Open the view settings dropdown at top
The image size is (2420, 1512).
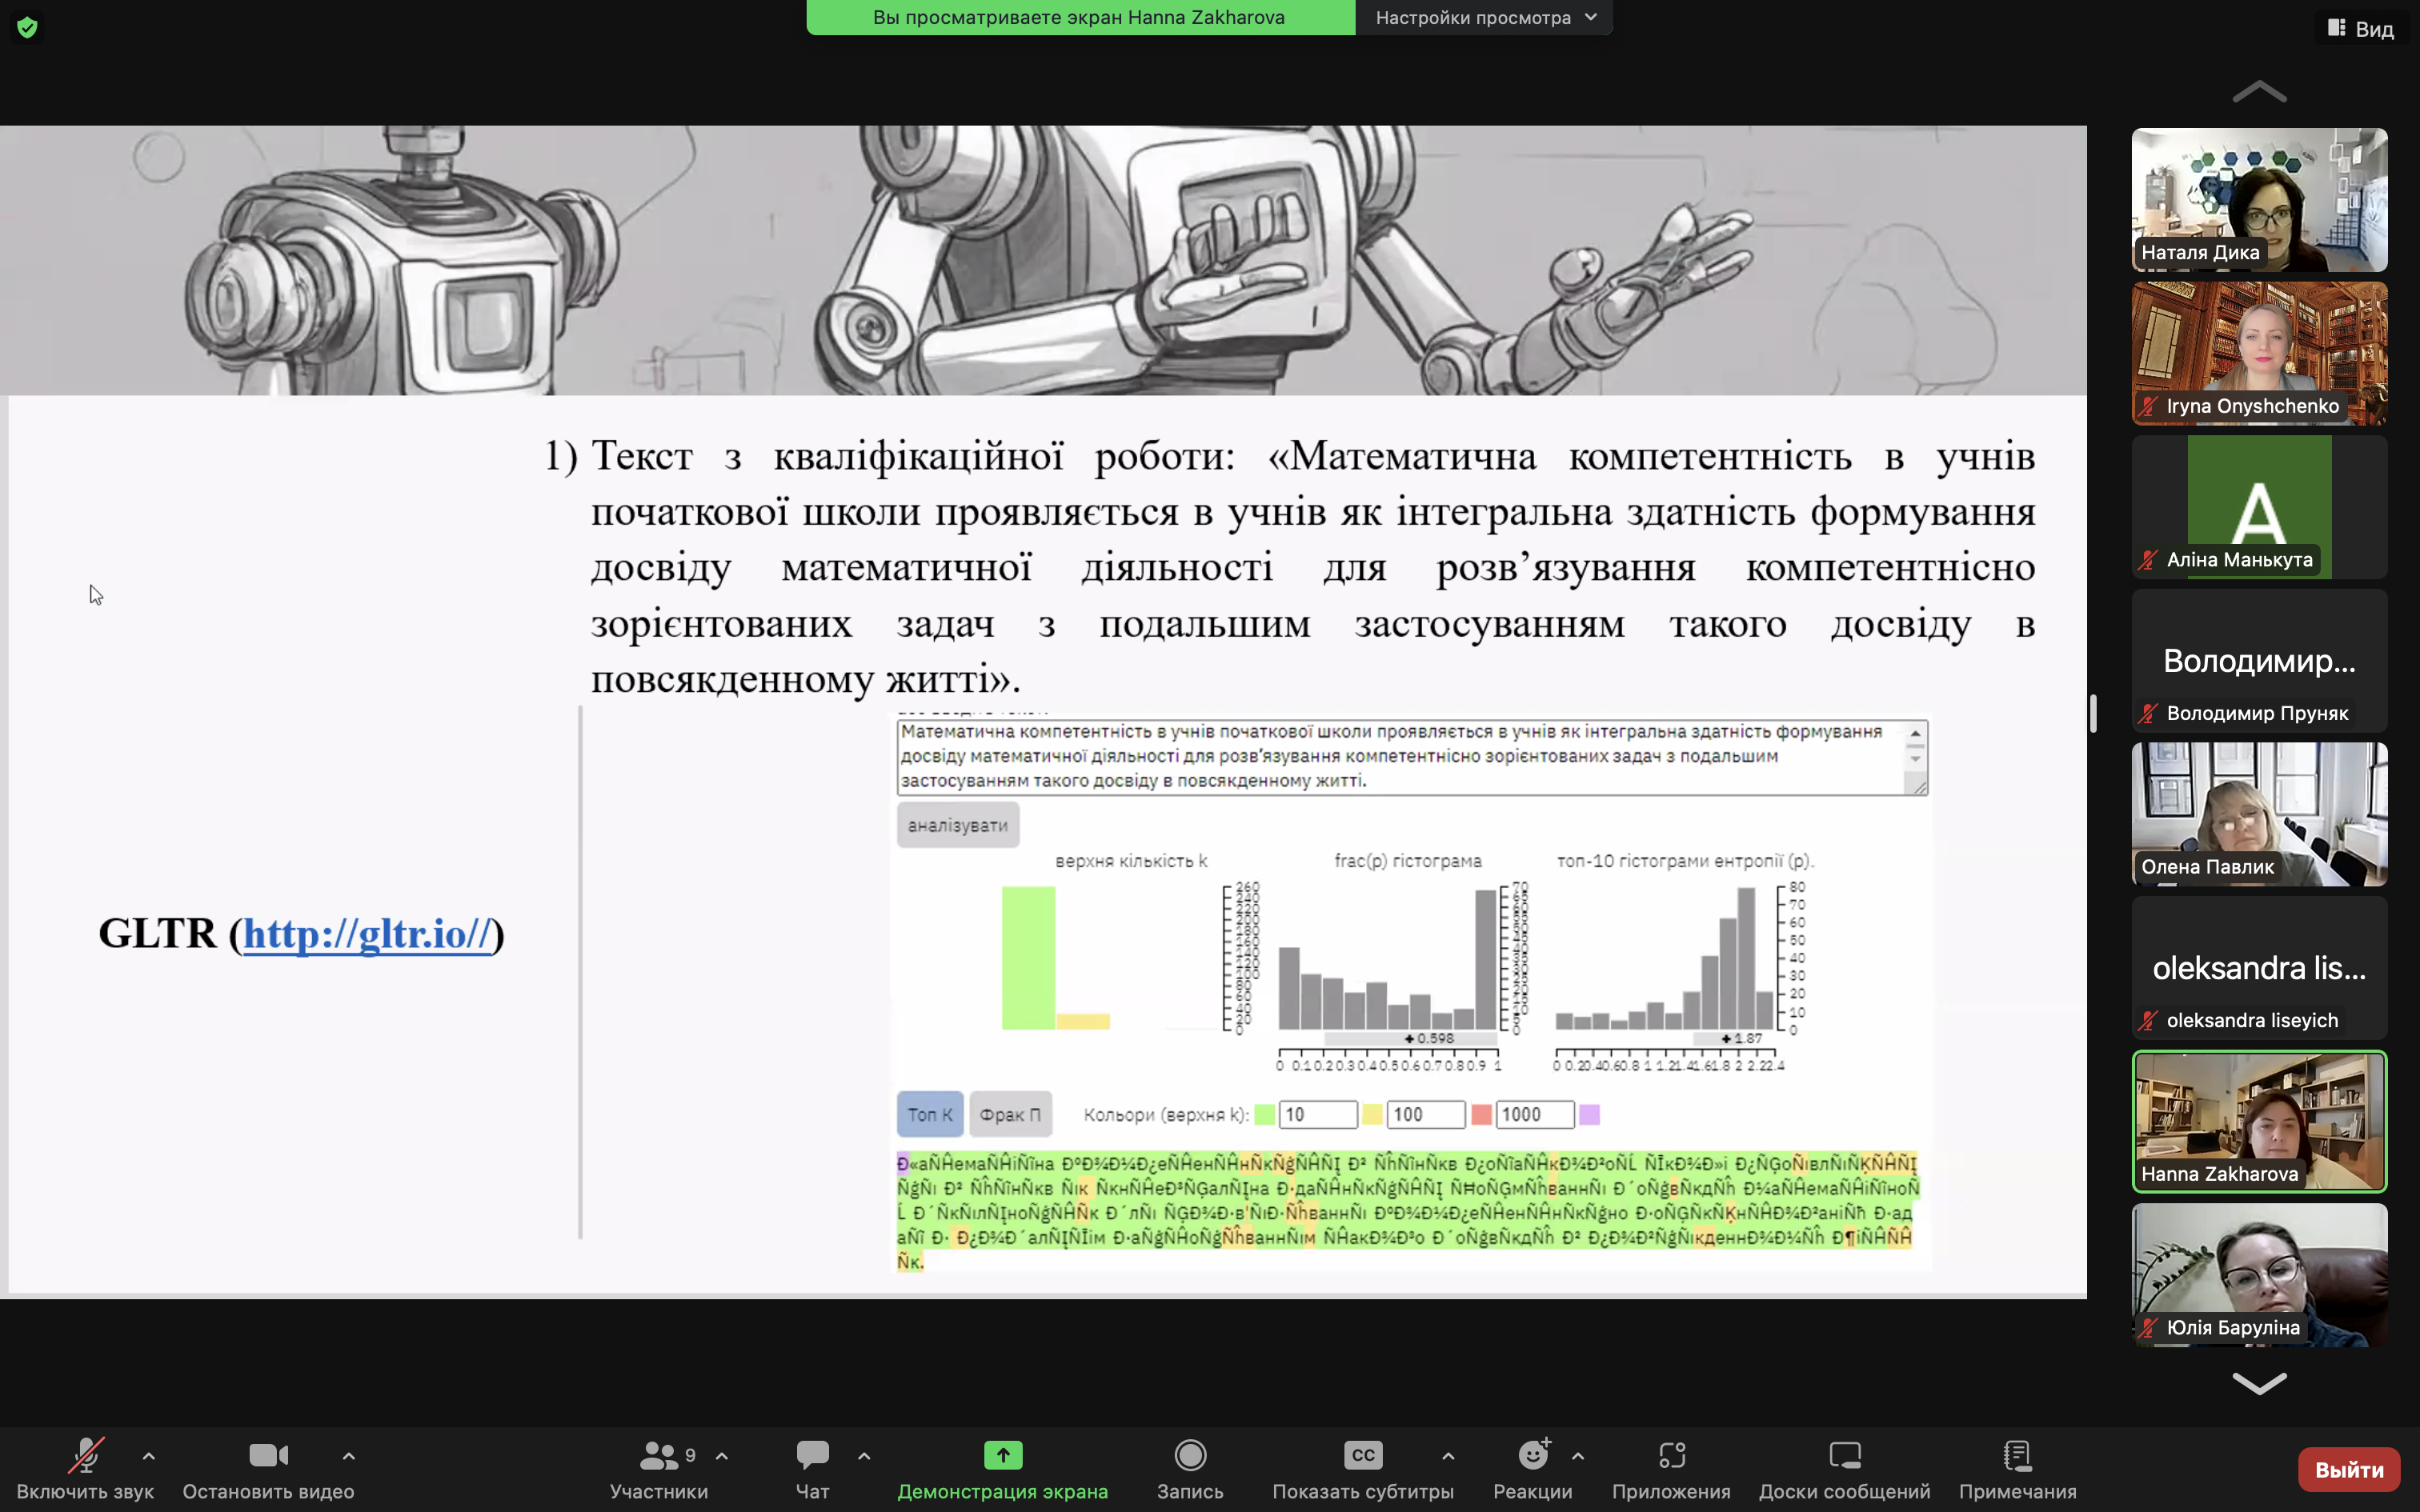coord(1484,17)
